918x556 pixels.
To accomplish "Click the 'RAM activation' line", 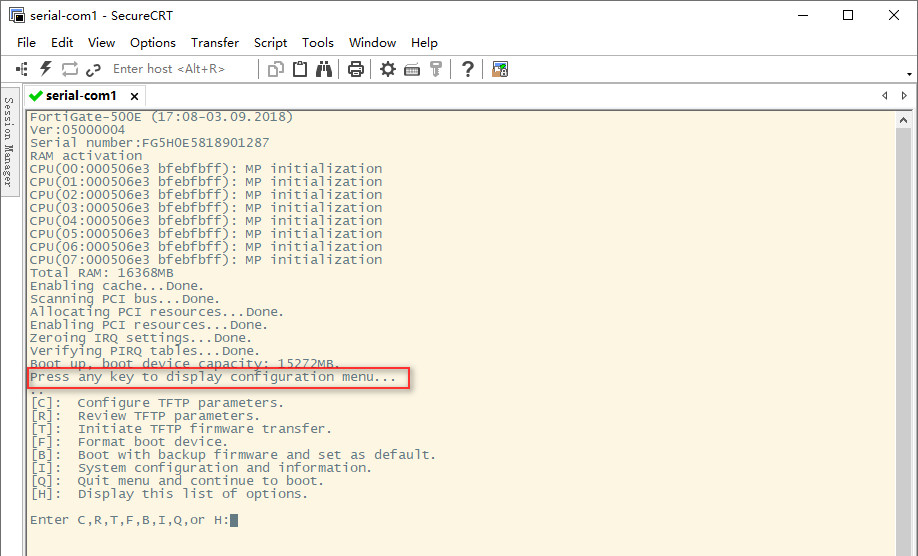I will click(x=86, y=156).
